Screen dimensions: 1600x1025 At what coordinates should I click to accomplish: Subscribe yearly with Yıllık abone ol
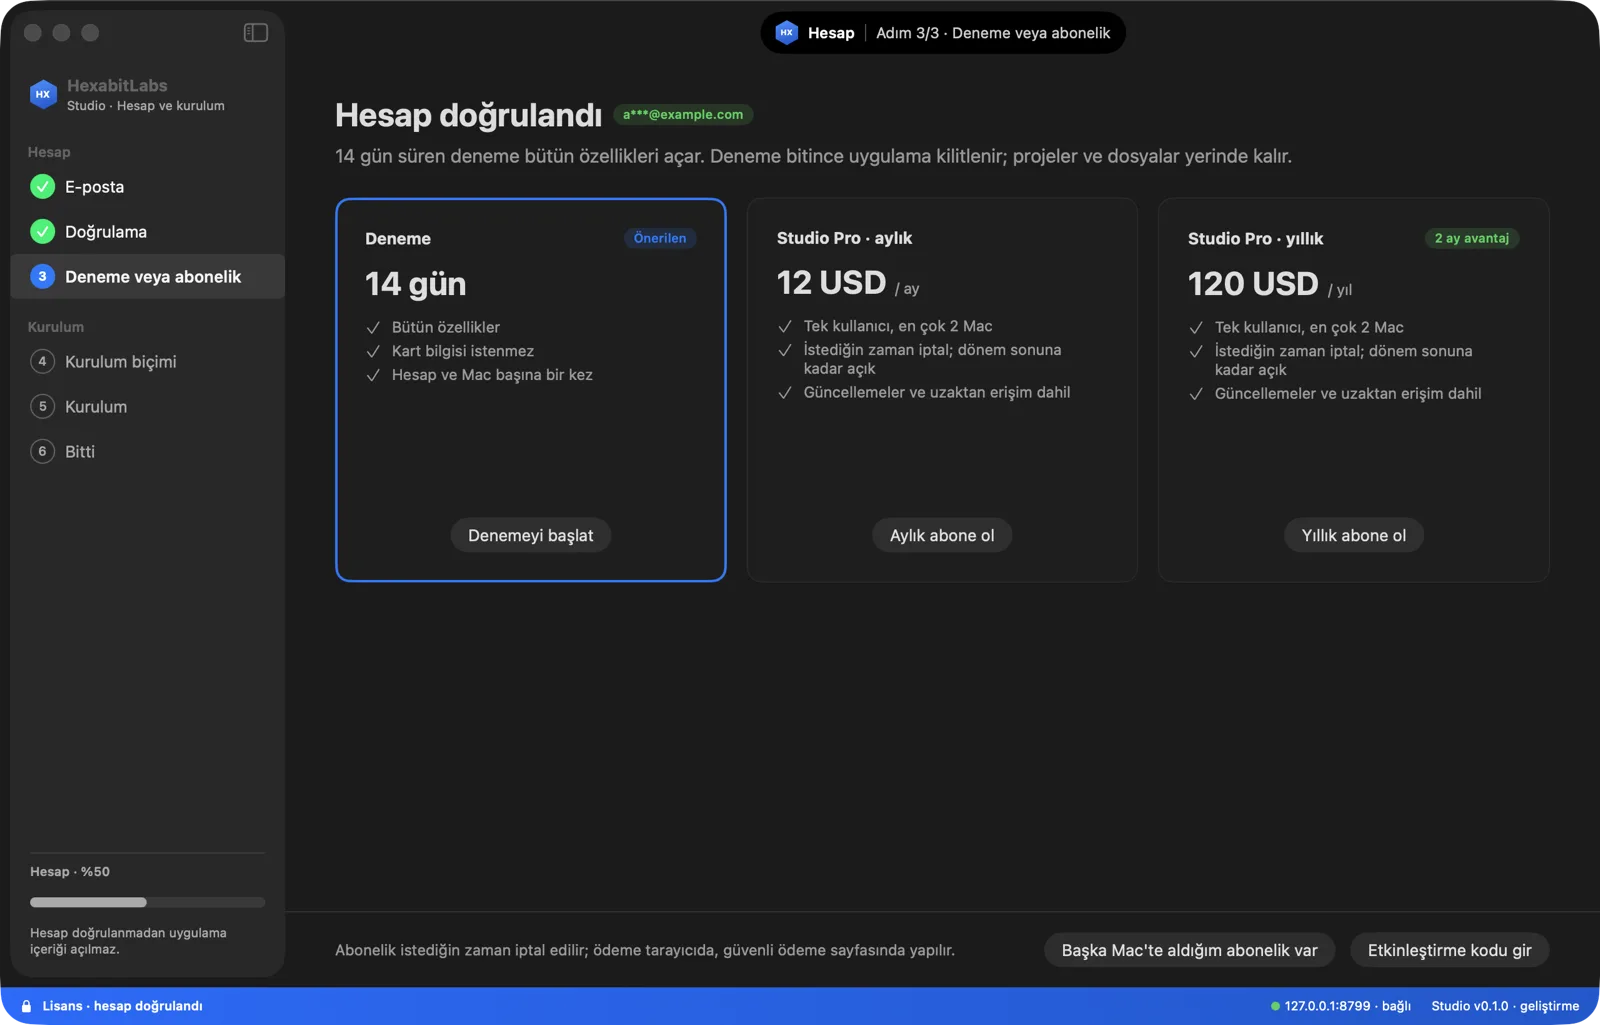pyautogui.click(x=1354, y=535)
